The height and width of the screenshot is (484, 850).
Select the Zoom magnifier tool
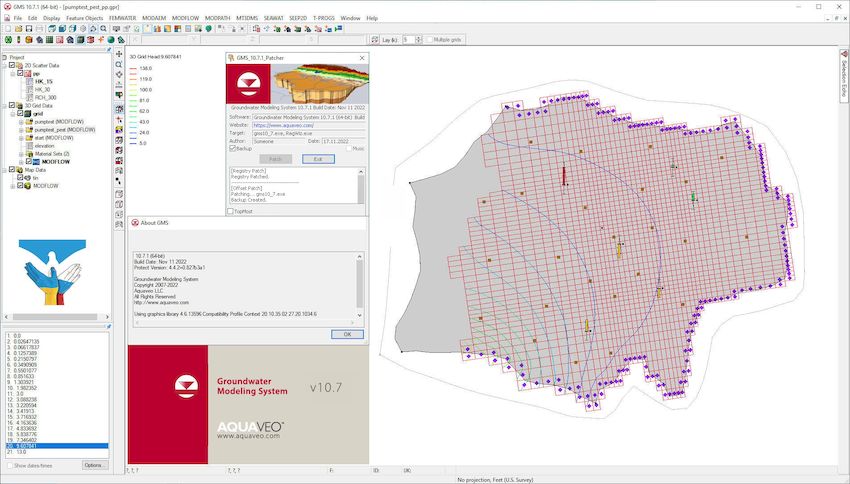pyautogui.click(x=119, y=64)
